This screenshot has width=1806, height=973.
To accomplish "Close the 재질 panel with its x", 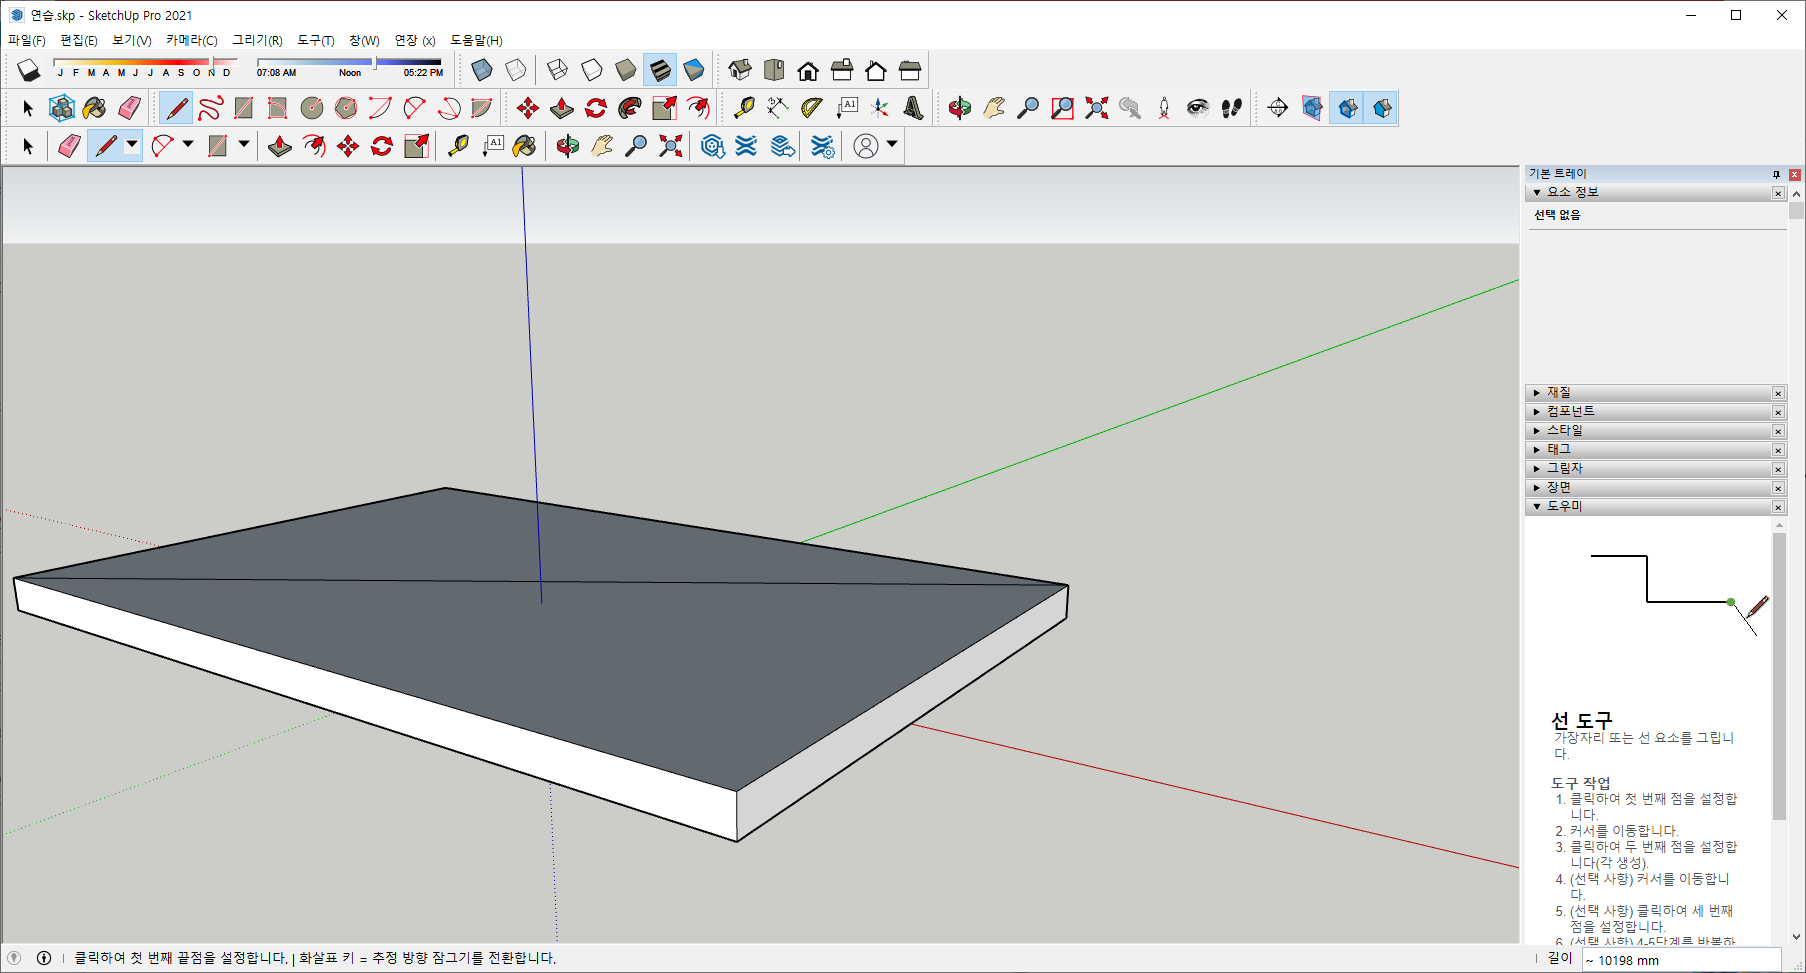I will coord(1778,393).
